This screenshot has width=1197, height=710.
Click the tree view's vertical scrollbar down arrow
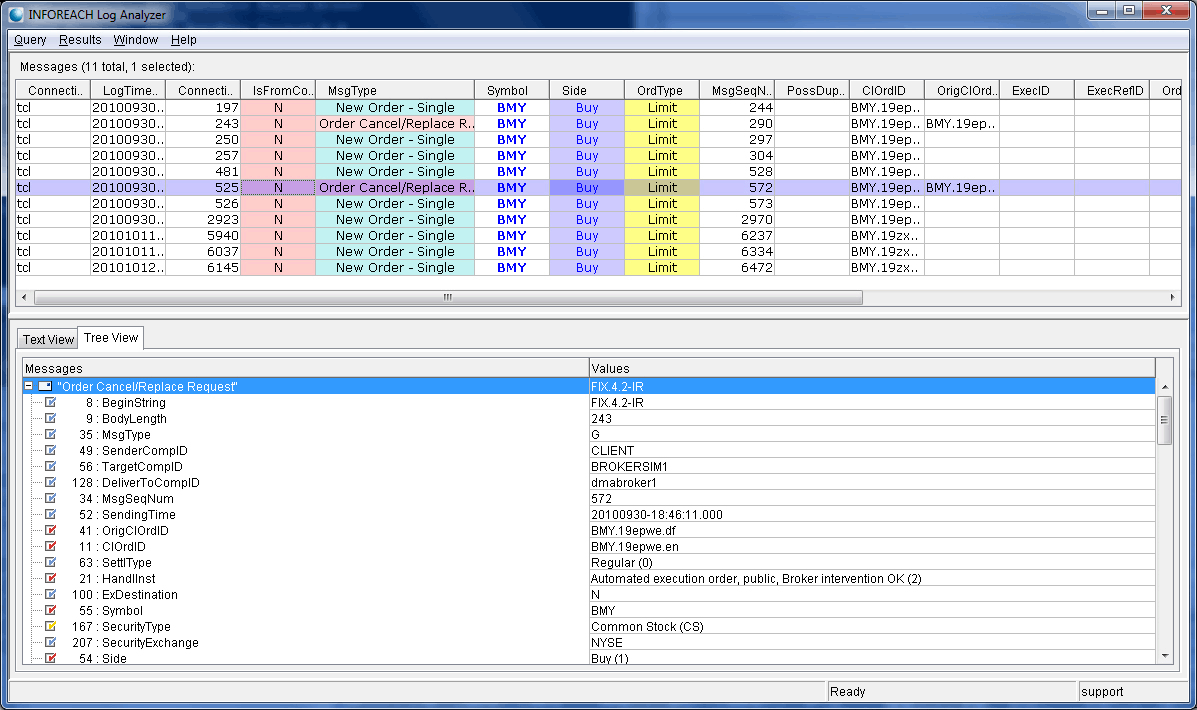pyautogui.click(x=1164, y=656)
